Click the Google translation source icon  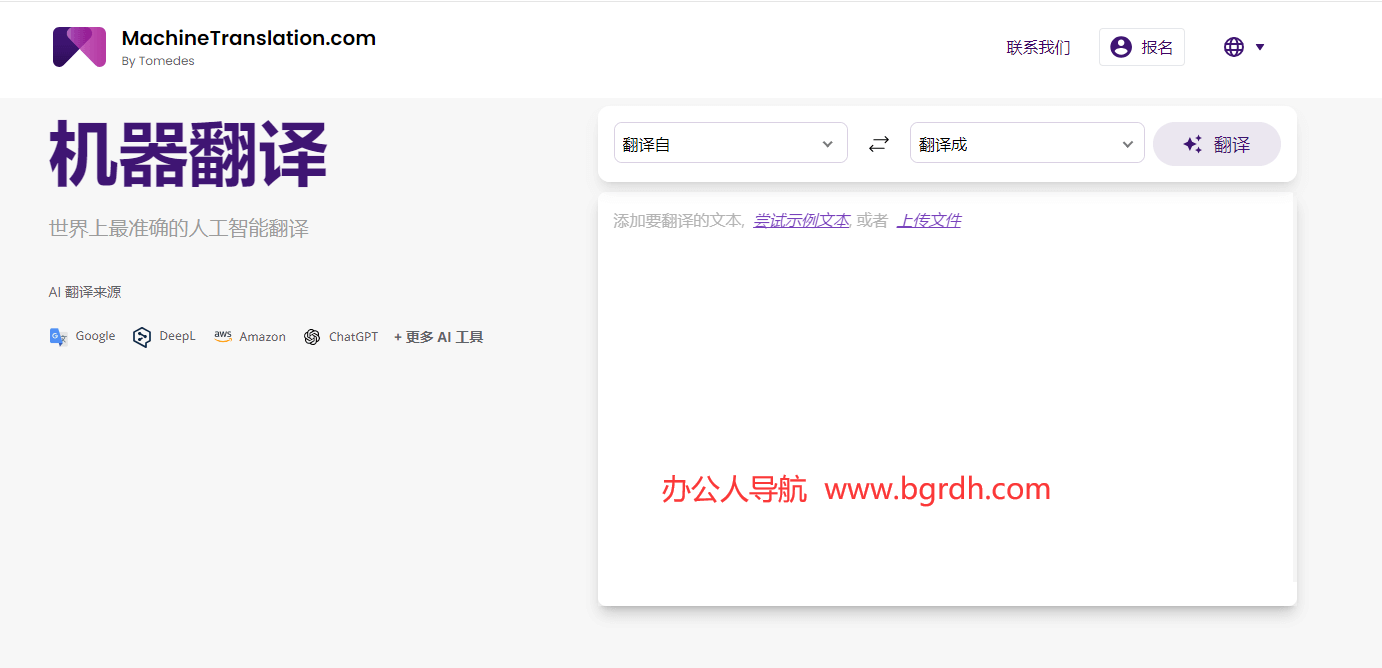coord(58,336)
